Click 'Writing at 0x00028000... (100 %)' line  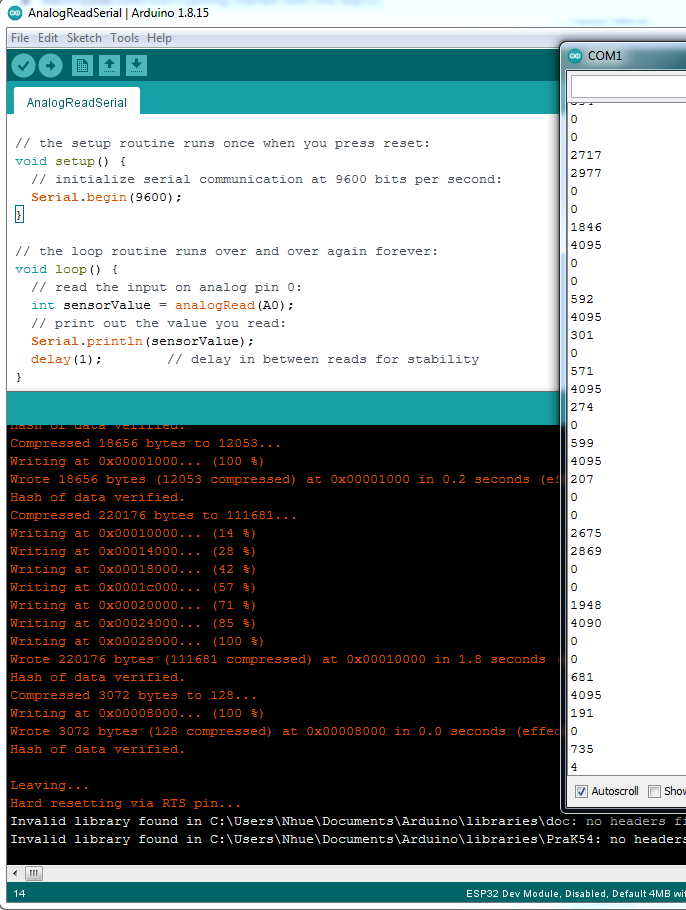coord(137,641)
